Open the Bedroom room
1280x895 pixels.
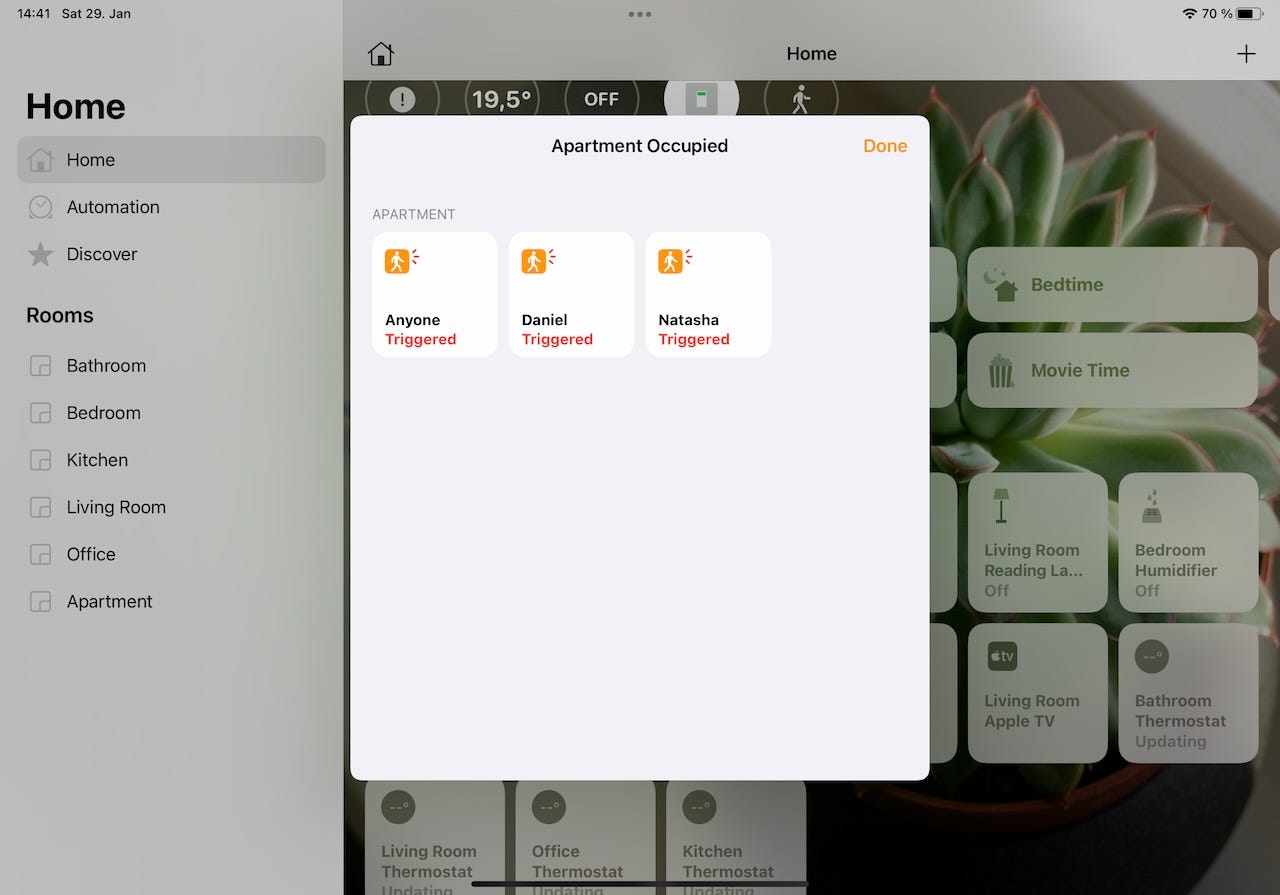pos(171,413)
